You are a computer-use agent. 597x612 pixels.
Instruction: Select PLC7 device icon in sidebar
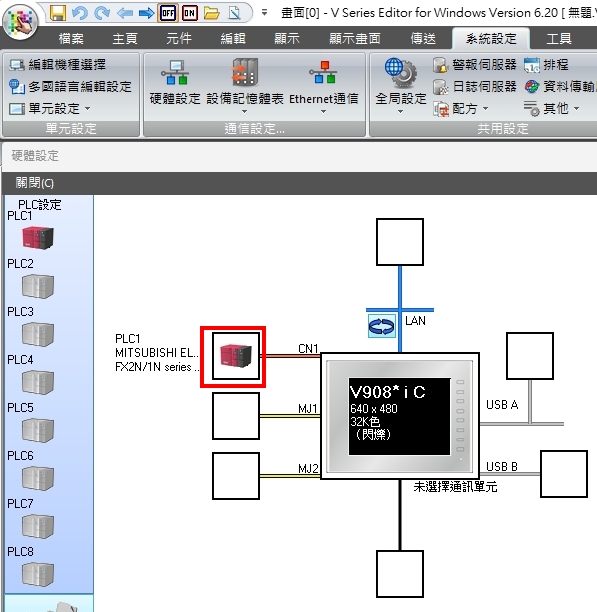pyautogui.click(x=37, y=526)
